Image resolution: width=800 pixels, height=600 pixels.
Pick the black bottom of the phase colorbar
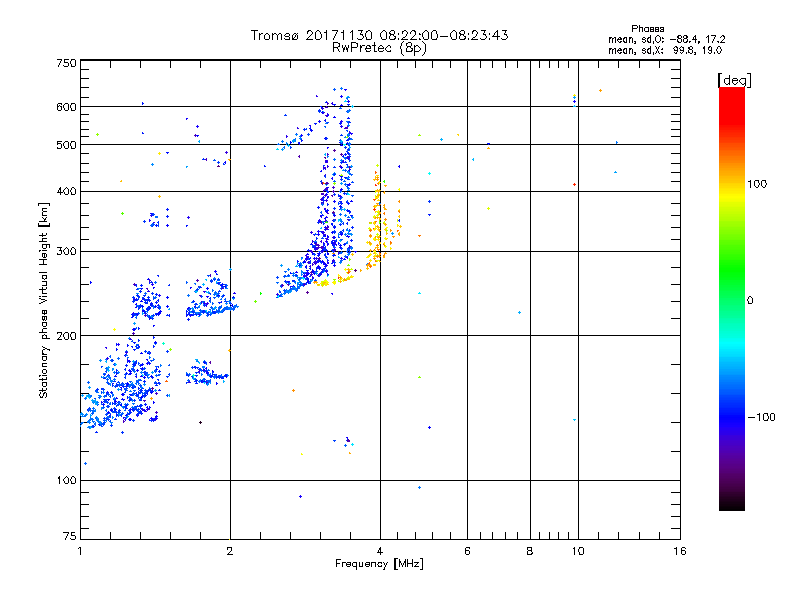[732, 503]
